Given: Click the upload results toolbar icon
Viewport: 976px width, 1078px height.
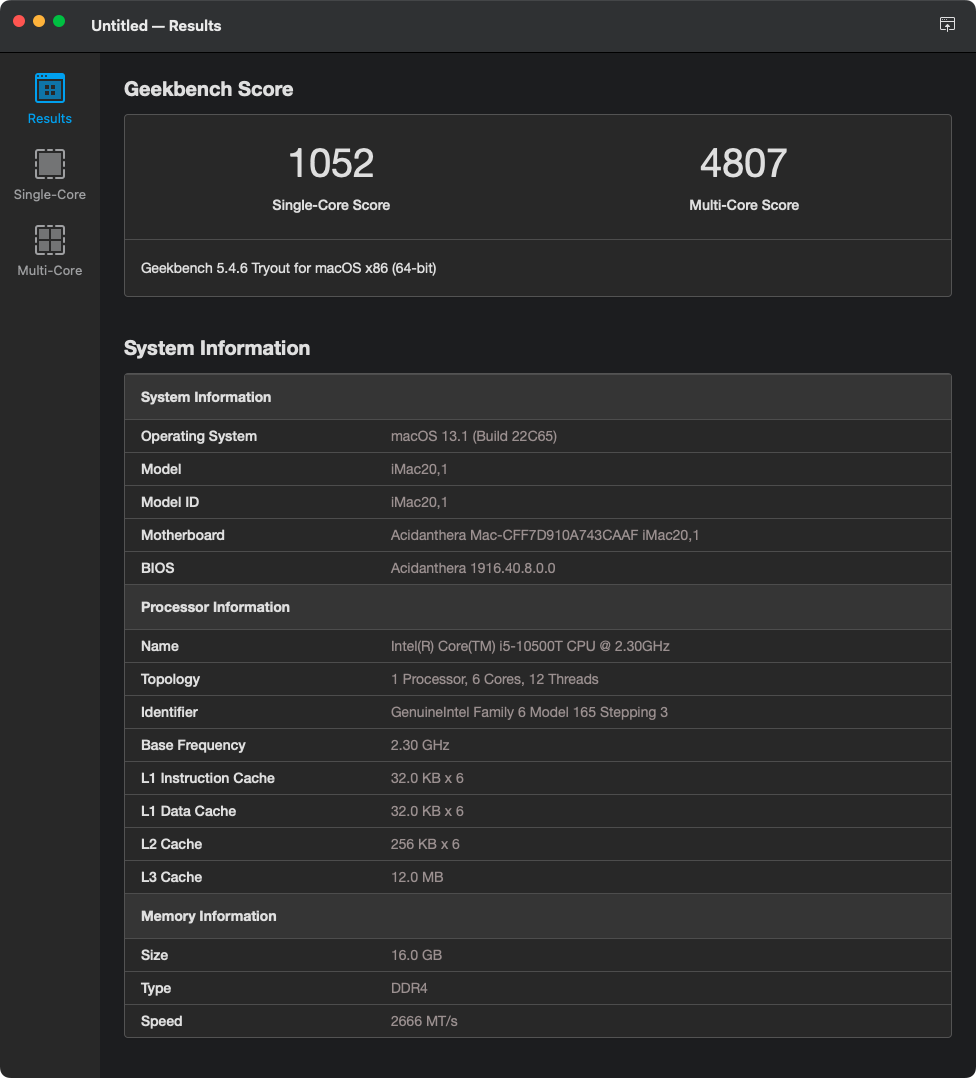Looking at the screenshot, I should click(x=947, y=25).
